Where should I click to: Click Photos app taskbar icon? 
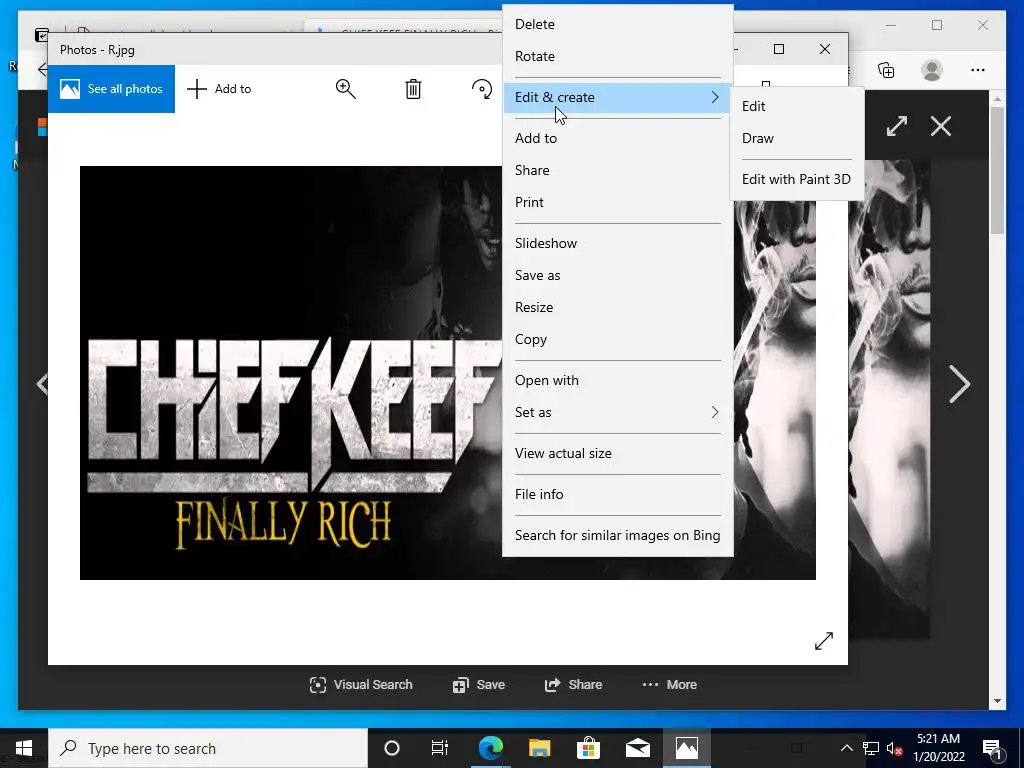[686, 748]
